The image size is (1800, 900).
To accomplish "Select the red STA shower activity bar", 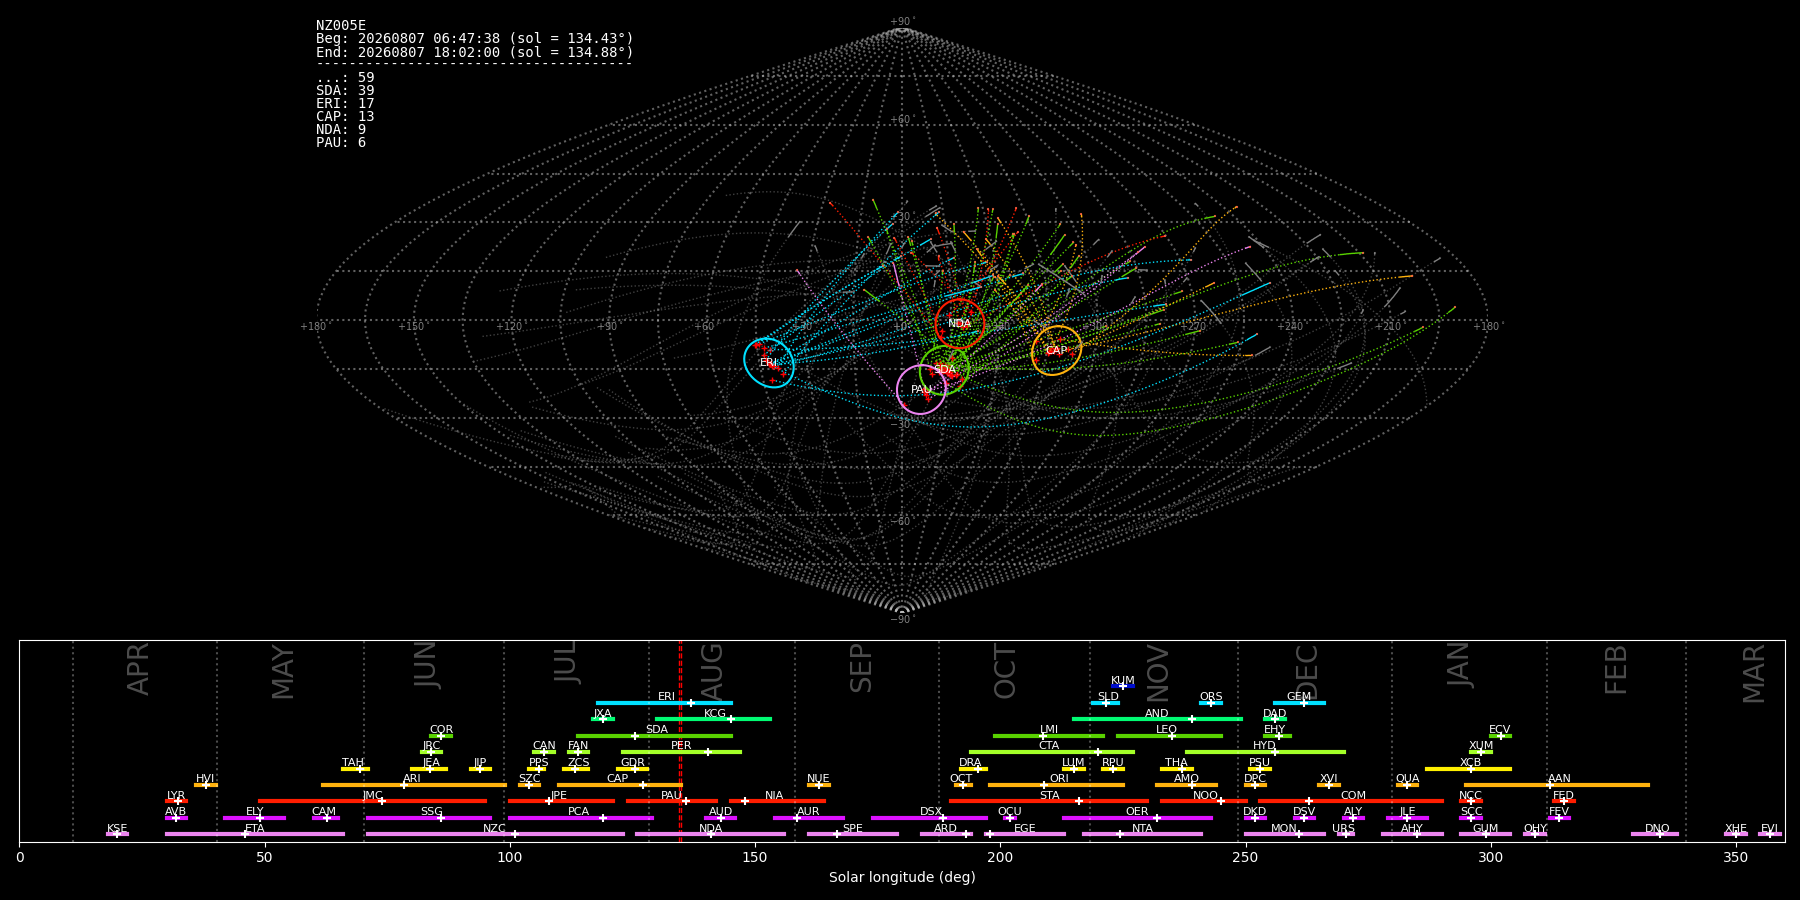I will point(1049,801).
